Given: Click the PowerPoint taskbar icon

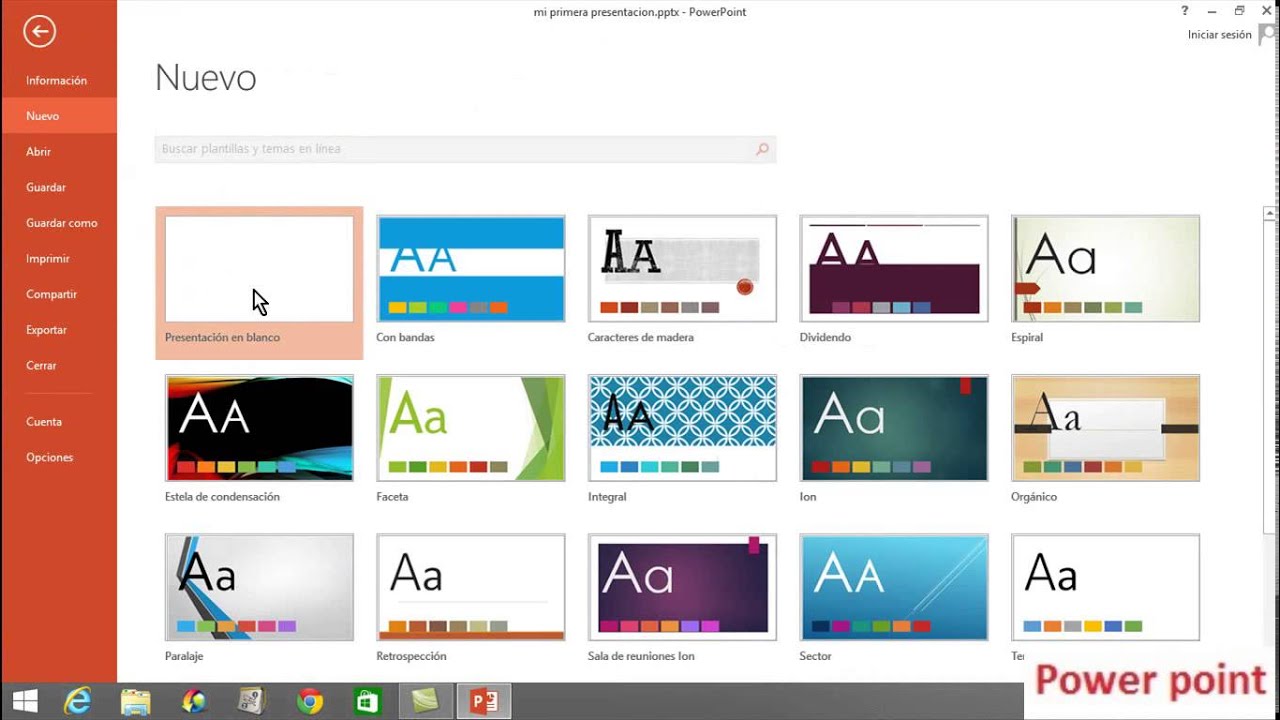Looking at the screenshot, I should tap(484, 701).
